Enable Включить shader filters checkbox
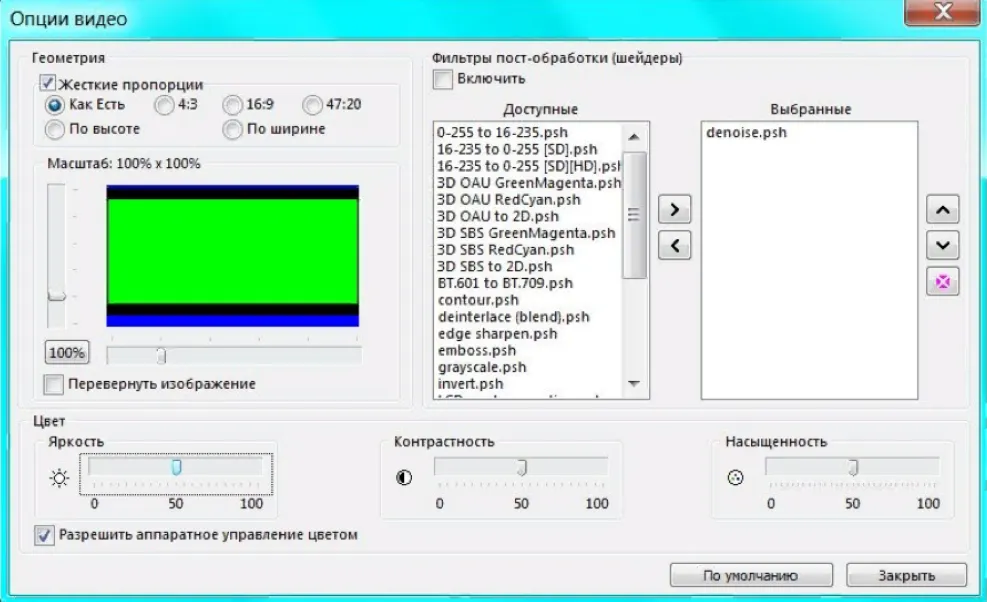Screen dimensions: 987x602 pos(443,79)
